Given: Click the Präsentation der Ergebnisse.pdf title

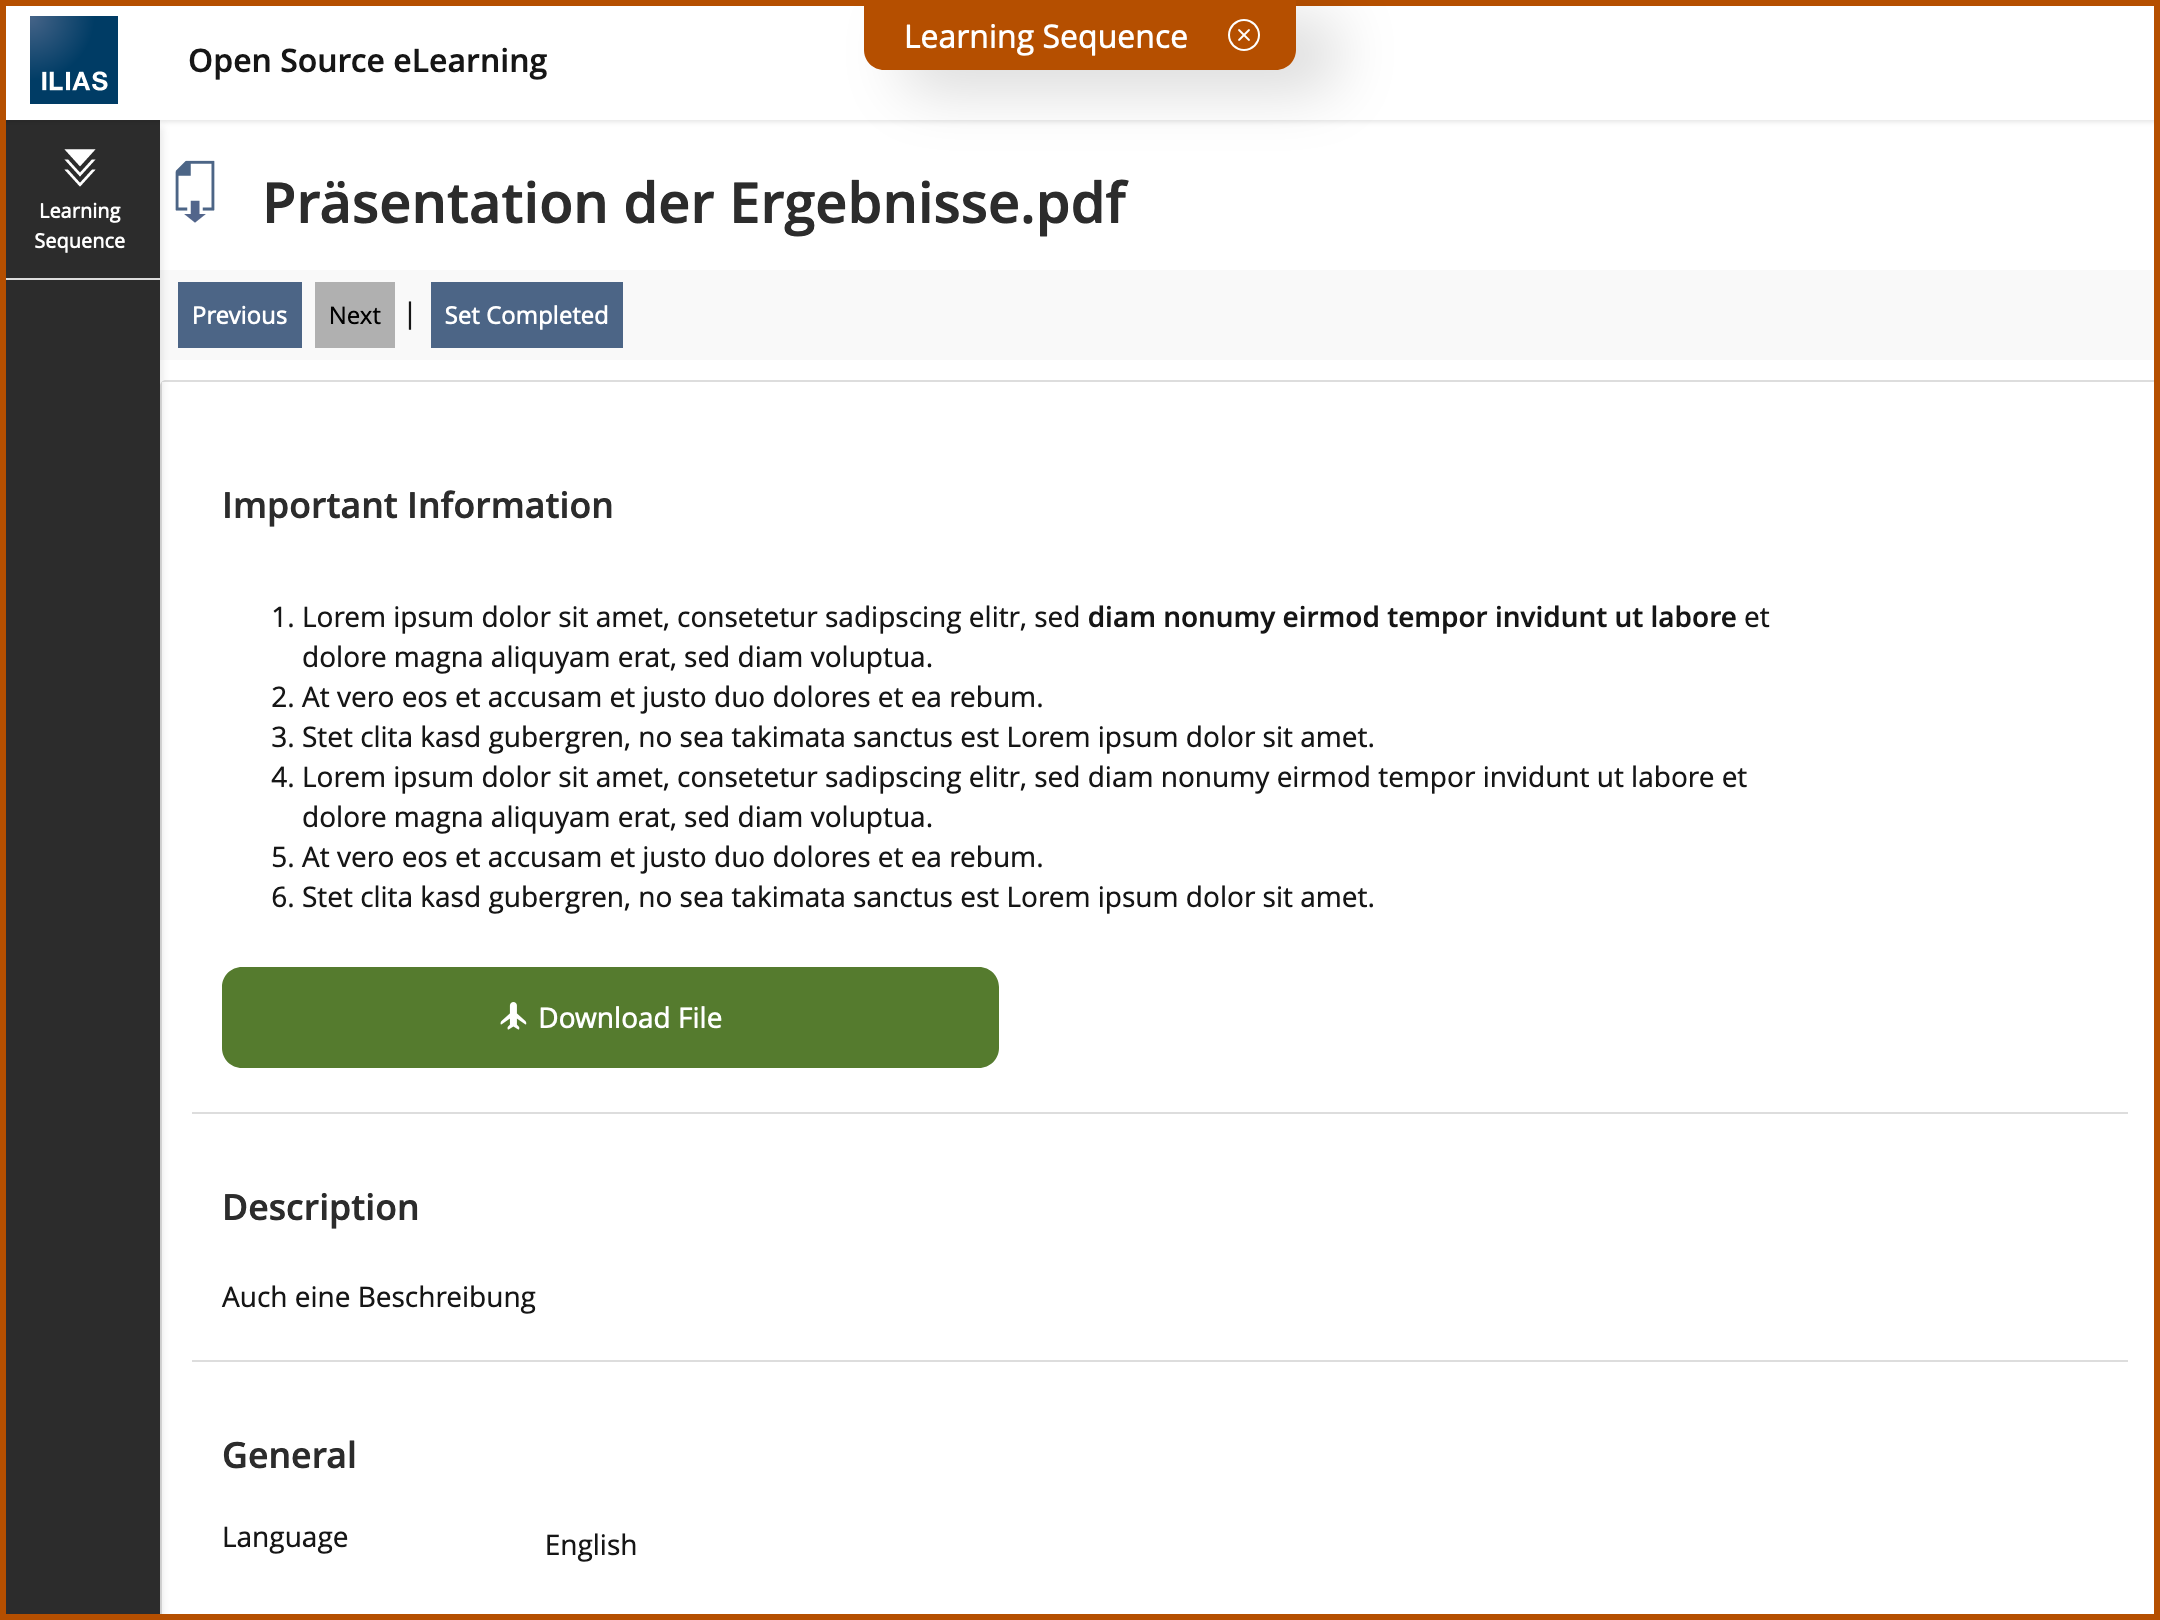Looking at the screenshot, I should (694, 203).
